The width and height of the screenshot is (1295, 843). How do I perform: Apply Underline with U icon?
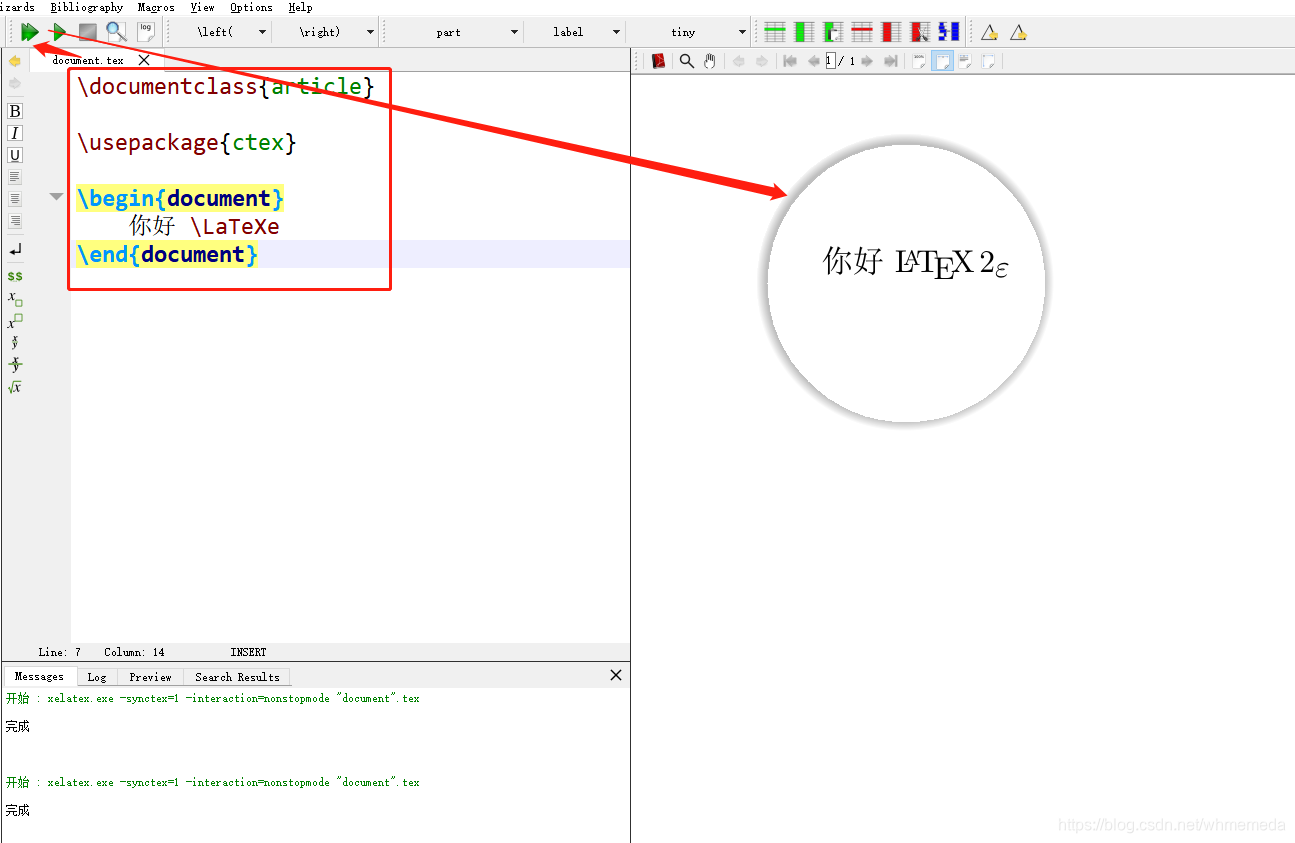15,155
